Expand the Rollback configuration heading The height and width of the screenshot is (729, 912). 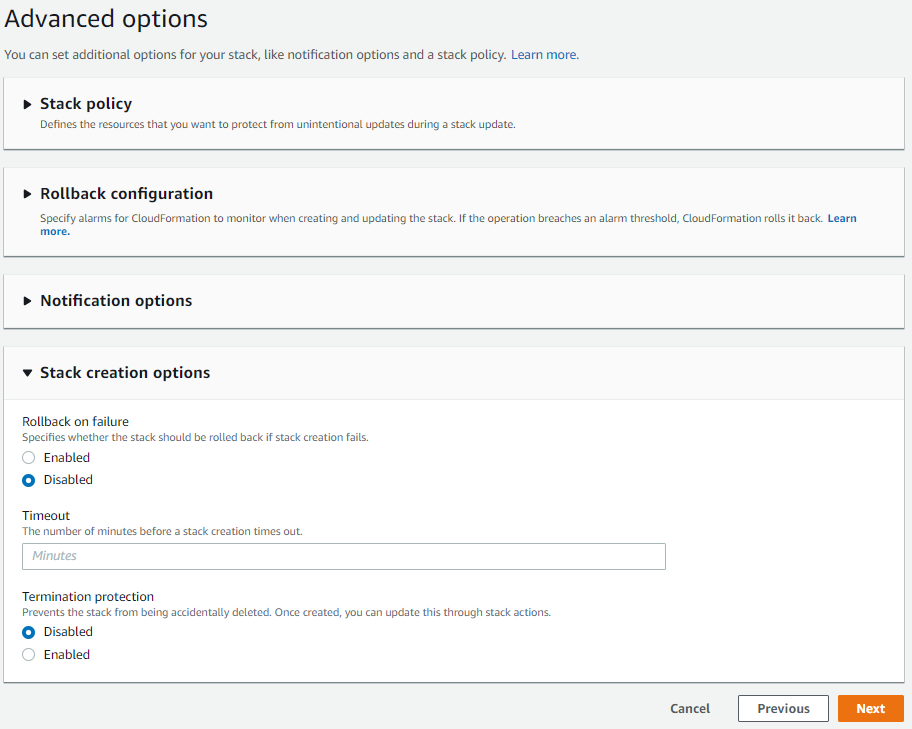[x=126, y=194]
